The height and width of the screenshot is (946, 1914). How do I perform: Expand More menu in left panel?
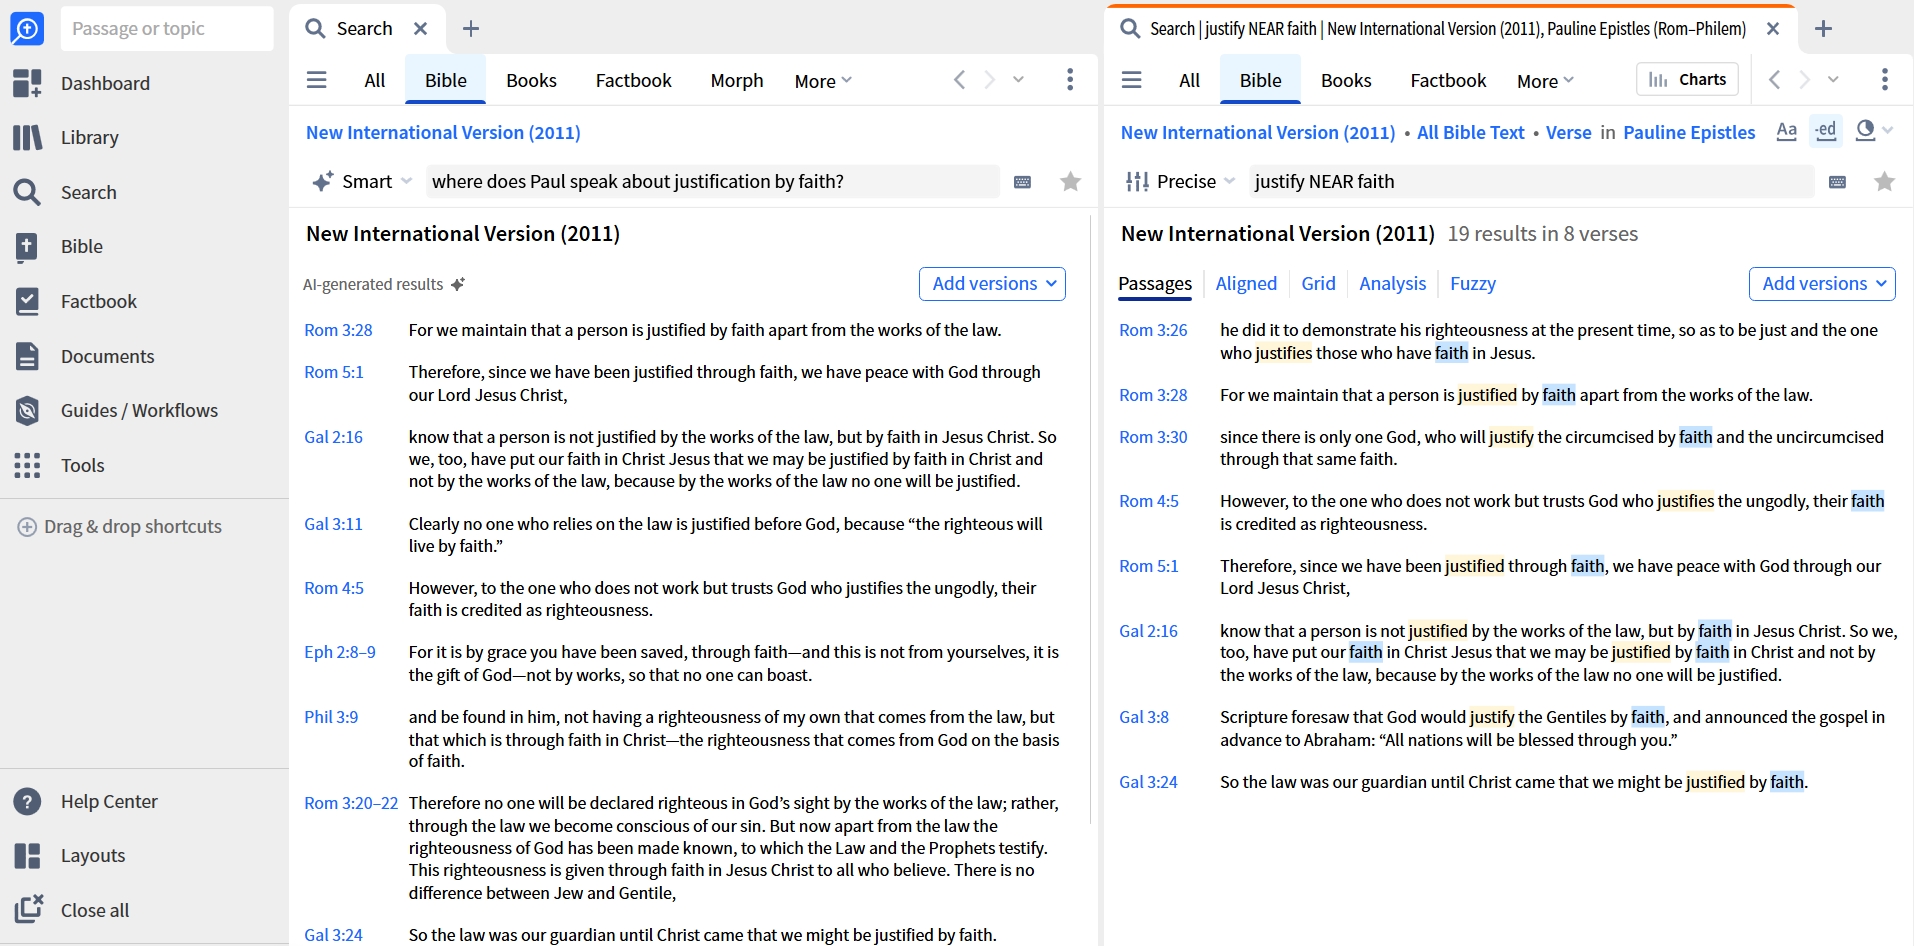pos(823,81)
